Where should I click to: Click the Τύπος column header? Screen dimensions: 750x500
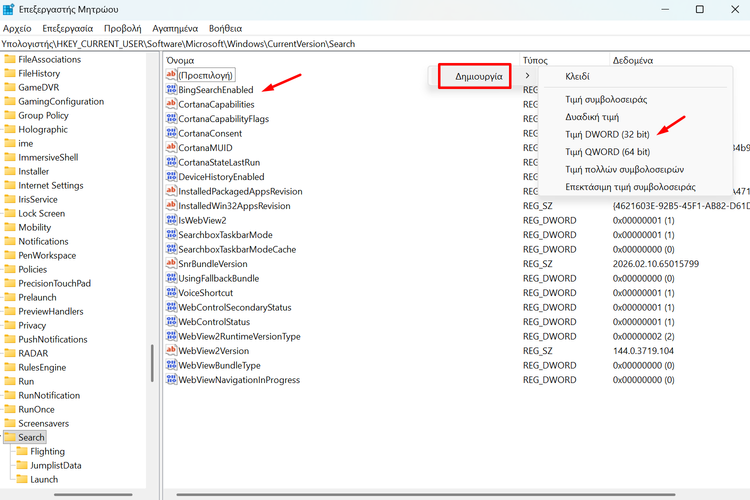pos(536,60)
